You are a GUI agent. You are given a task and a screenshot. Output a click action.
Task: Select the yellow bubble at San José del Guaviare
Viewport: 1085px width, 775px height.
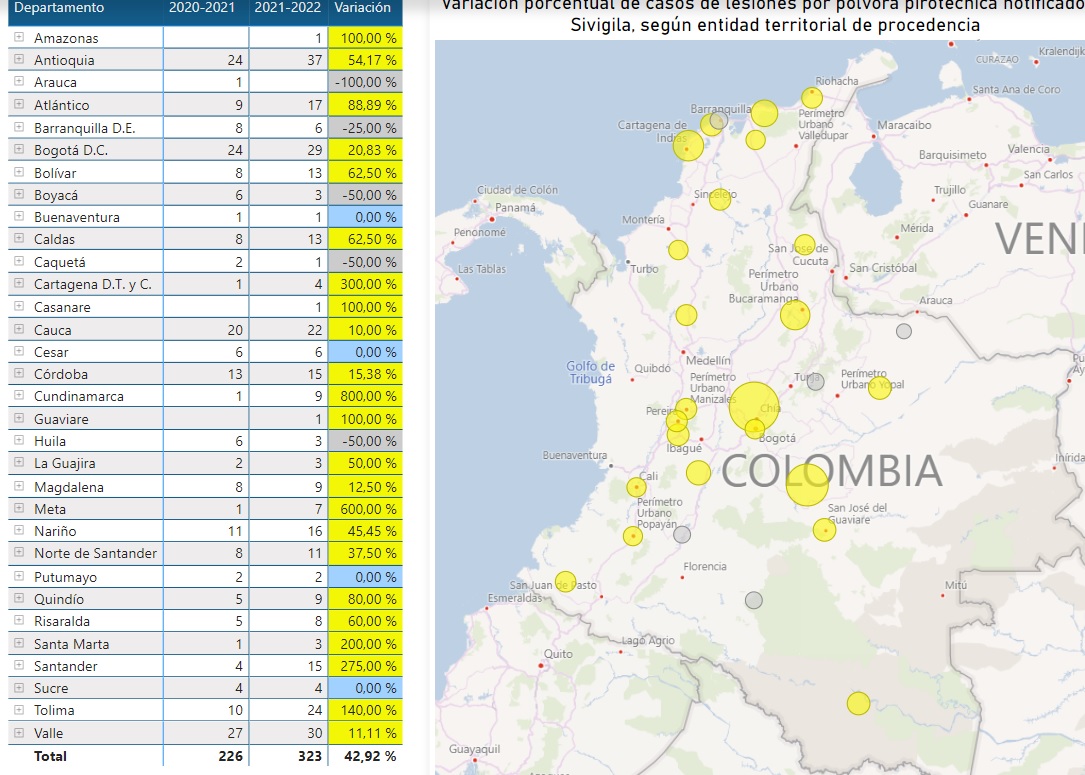click(x=824, y=530)
